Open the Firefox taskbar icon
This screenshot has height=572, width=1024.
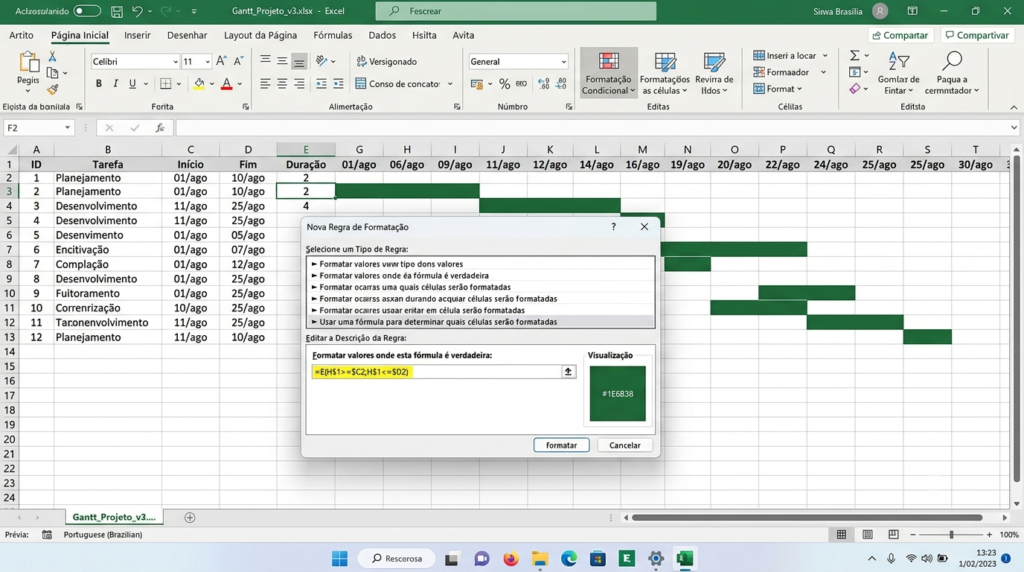(x=511, y=558)
